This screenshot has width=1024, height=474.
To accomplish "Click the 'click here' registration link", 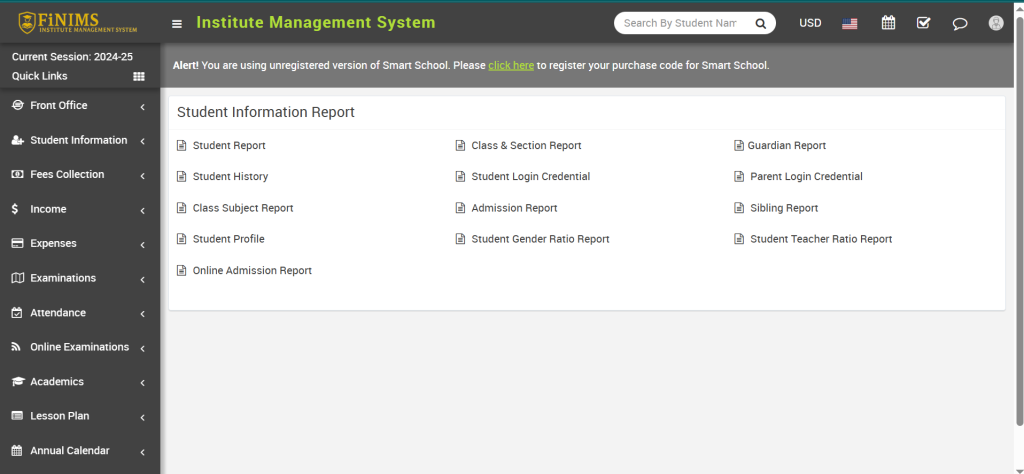I will point(511,66).
